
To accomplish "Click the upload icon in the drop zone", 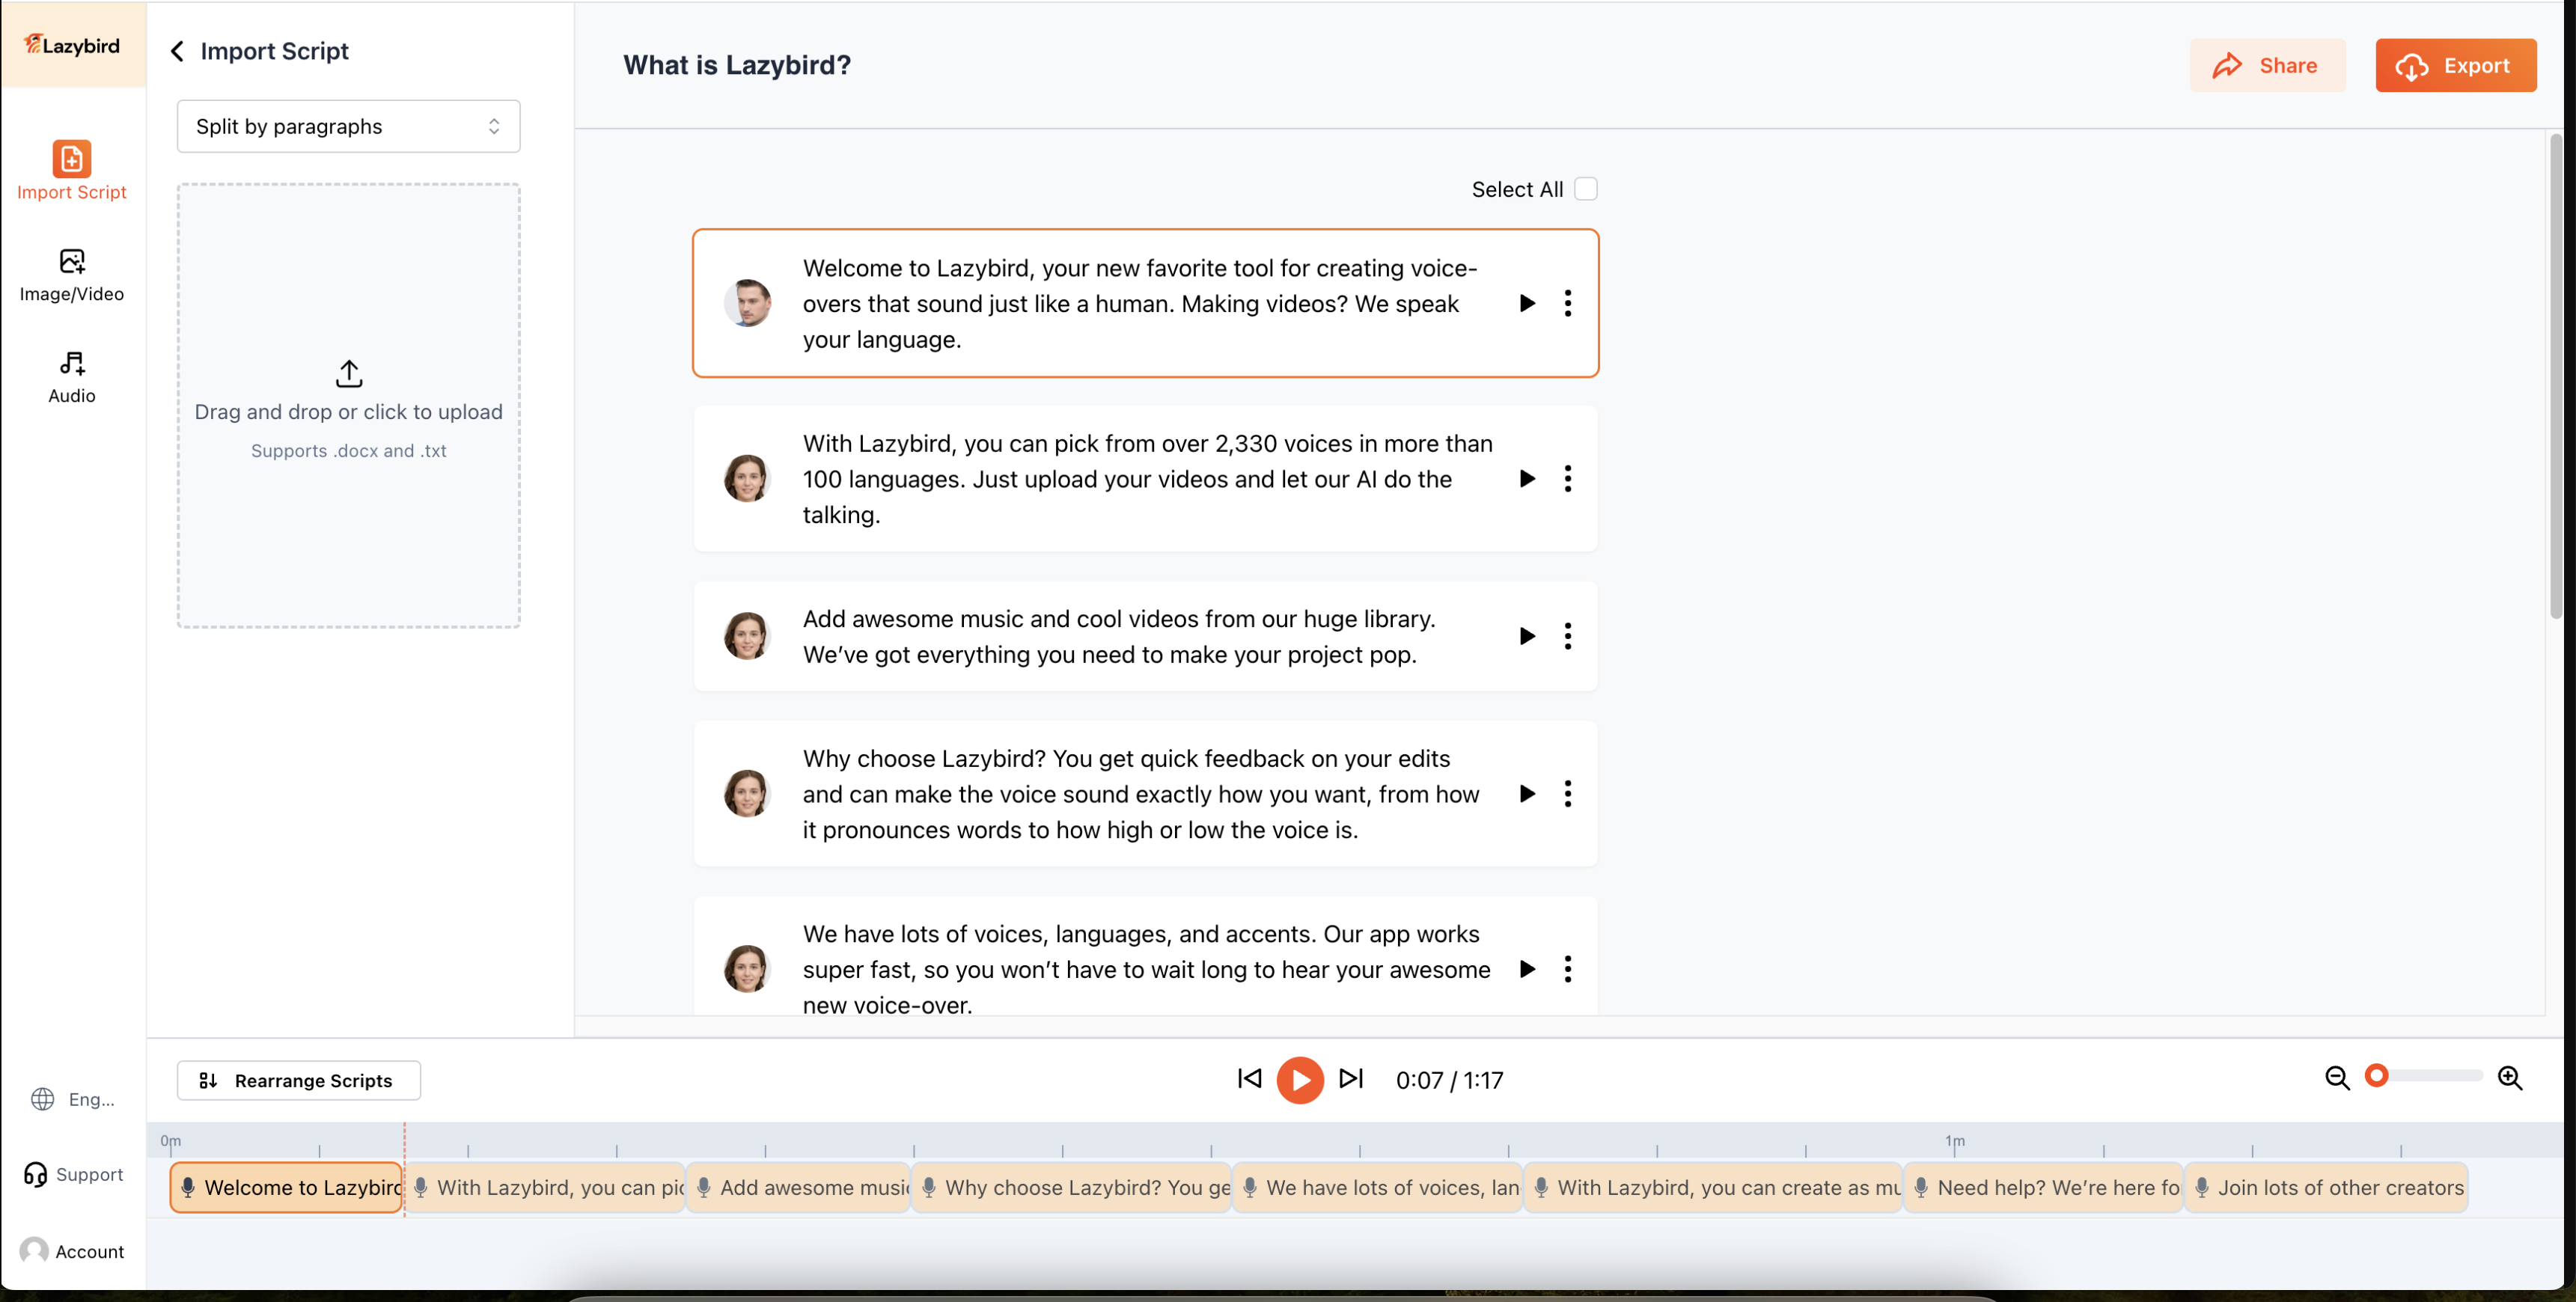I will [x=348, y=374].
